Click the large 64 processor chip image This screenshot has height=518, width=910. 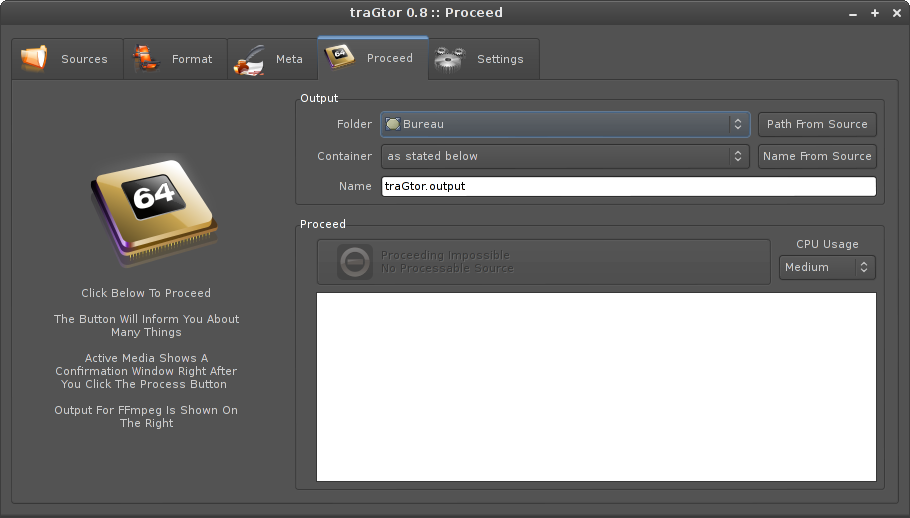pos(154,210)
